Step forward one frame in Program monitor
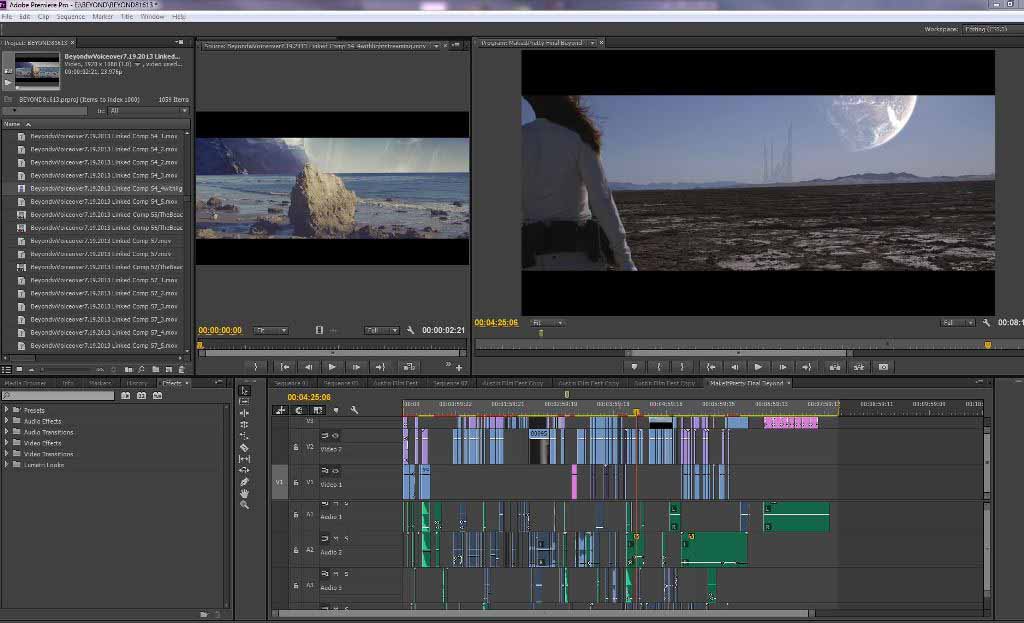This screenshot has width=1024, height=623. (782, 367)
